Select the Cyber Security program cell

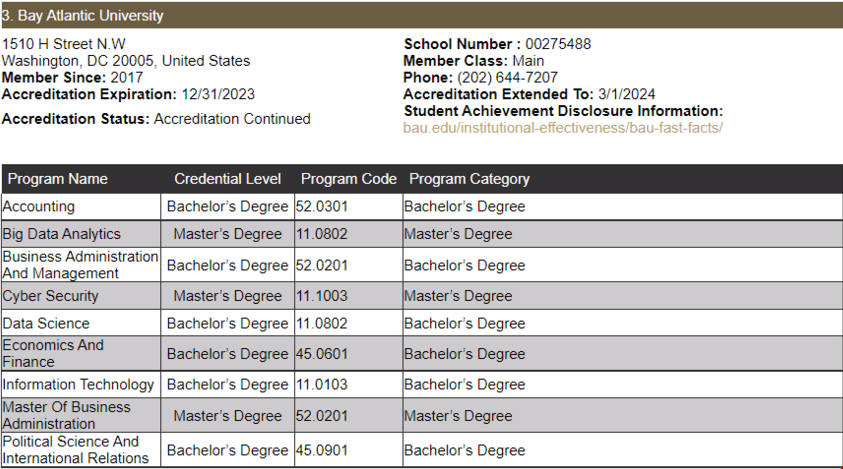(51, 296)
